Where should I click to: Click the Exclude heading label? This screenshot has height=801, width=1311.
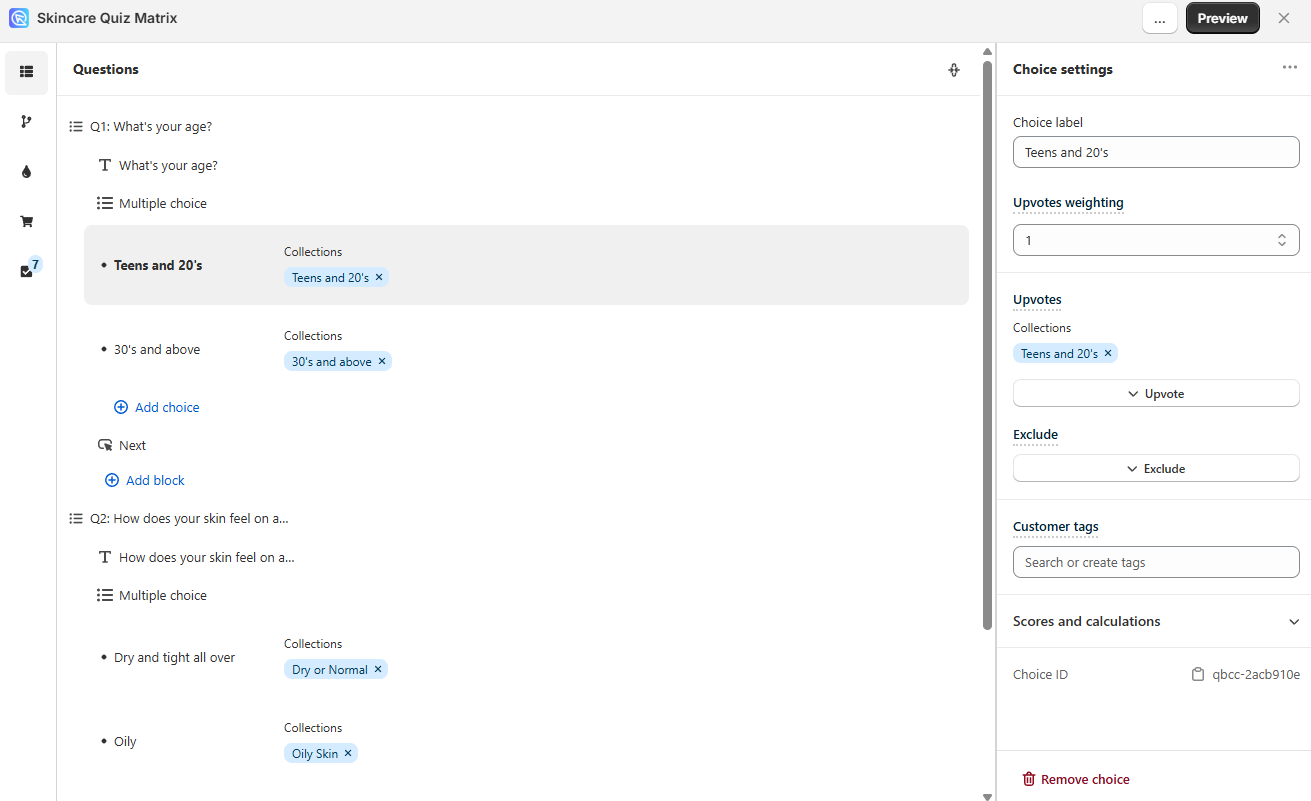click(x=1035, y=434)
